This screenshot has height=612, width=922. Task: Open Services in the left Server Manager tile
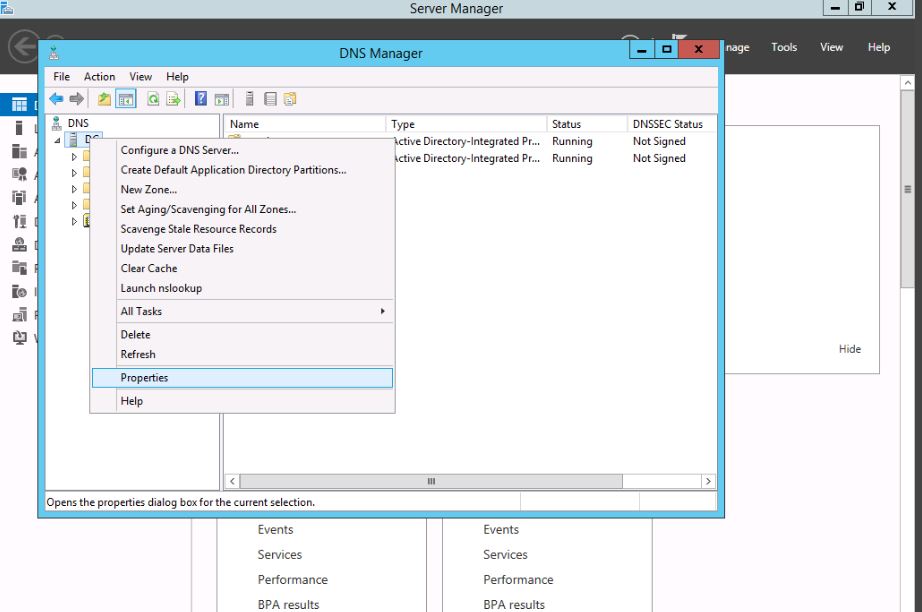(x=279, y=554)
